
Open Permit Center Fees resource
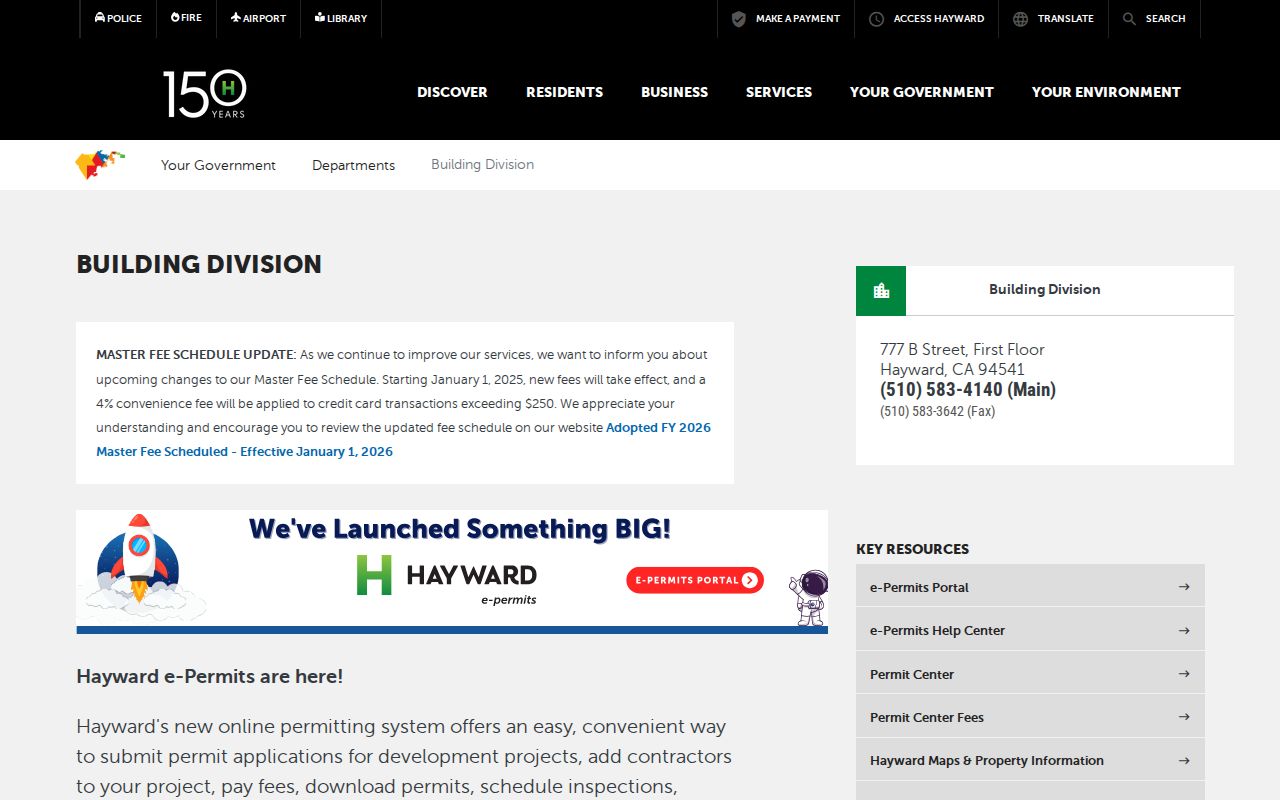click(1030, 717)
